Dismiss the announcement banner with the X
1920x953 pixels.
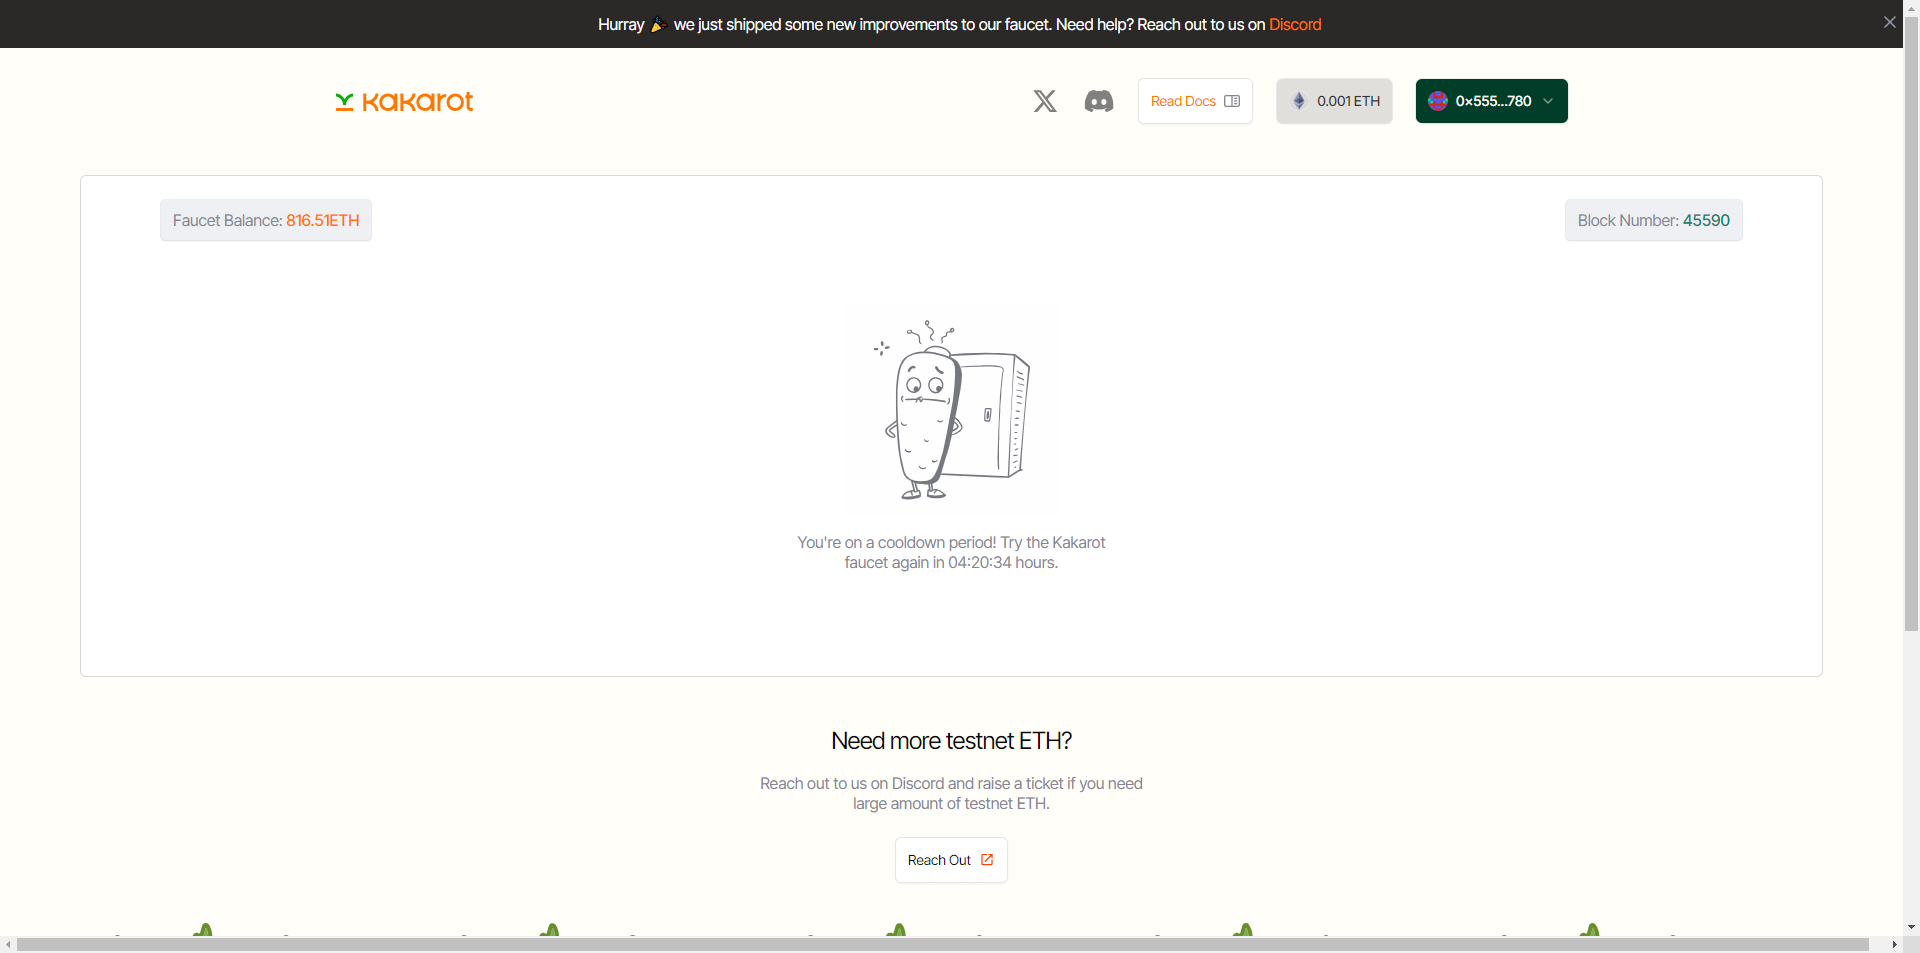[1889, 22]
